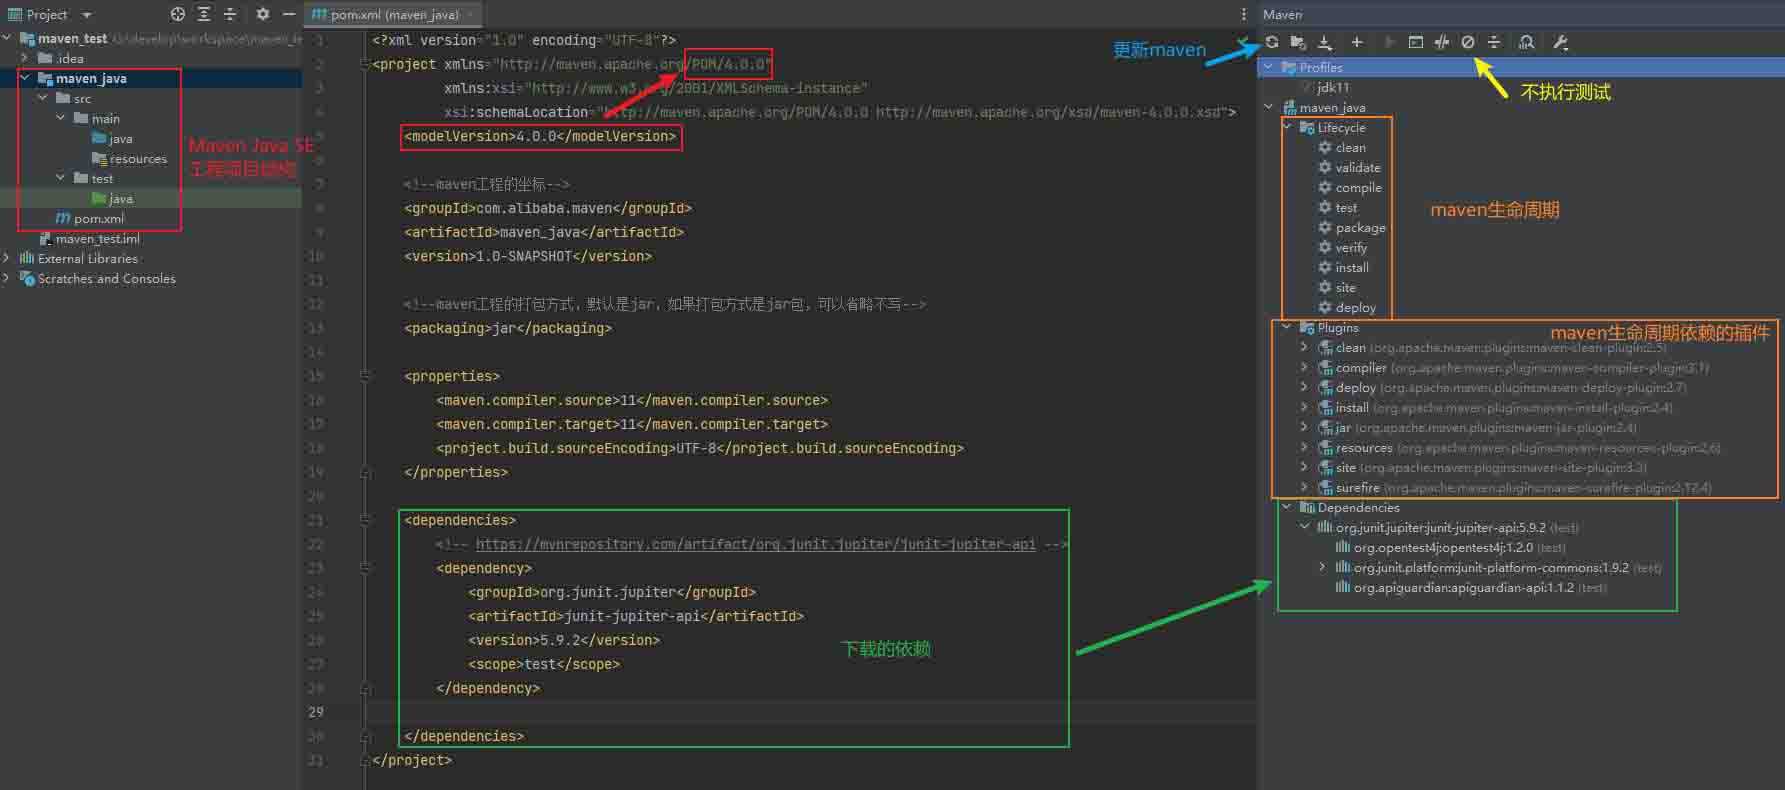This screenshot has width=1785, height=790.
Task: Expand the surefire plugin node
Action: click(x=1304, y=487)
